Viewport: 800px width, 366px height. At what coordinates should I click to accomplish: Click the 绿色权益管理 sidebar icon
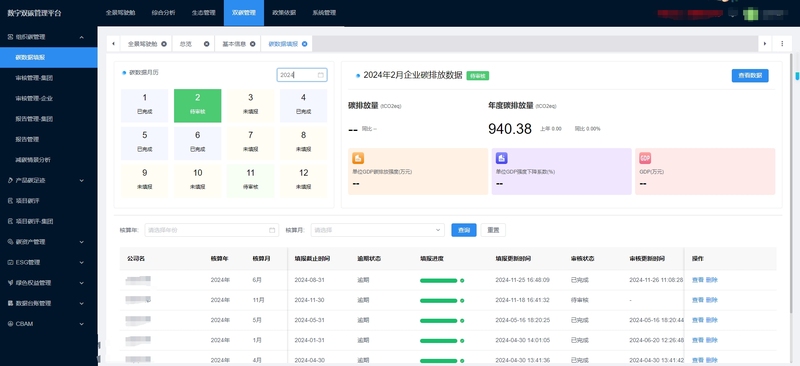coord(10,282)
